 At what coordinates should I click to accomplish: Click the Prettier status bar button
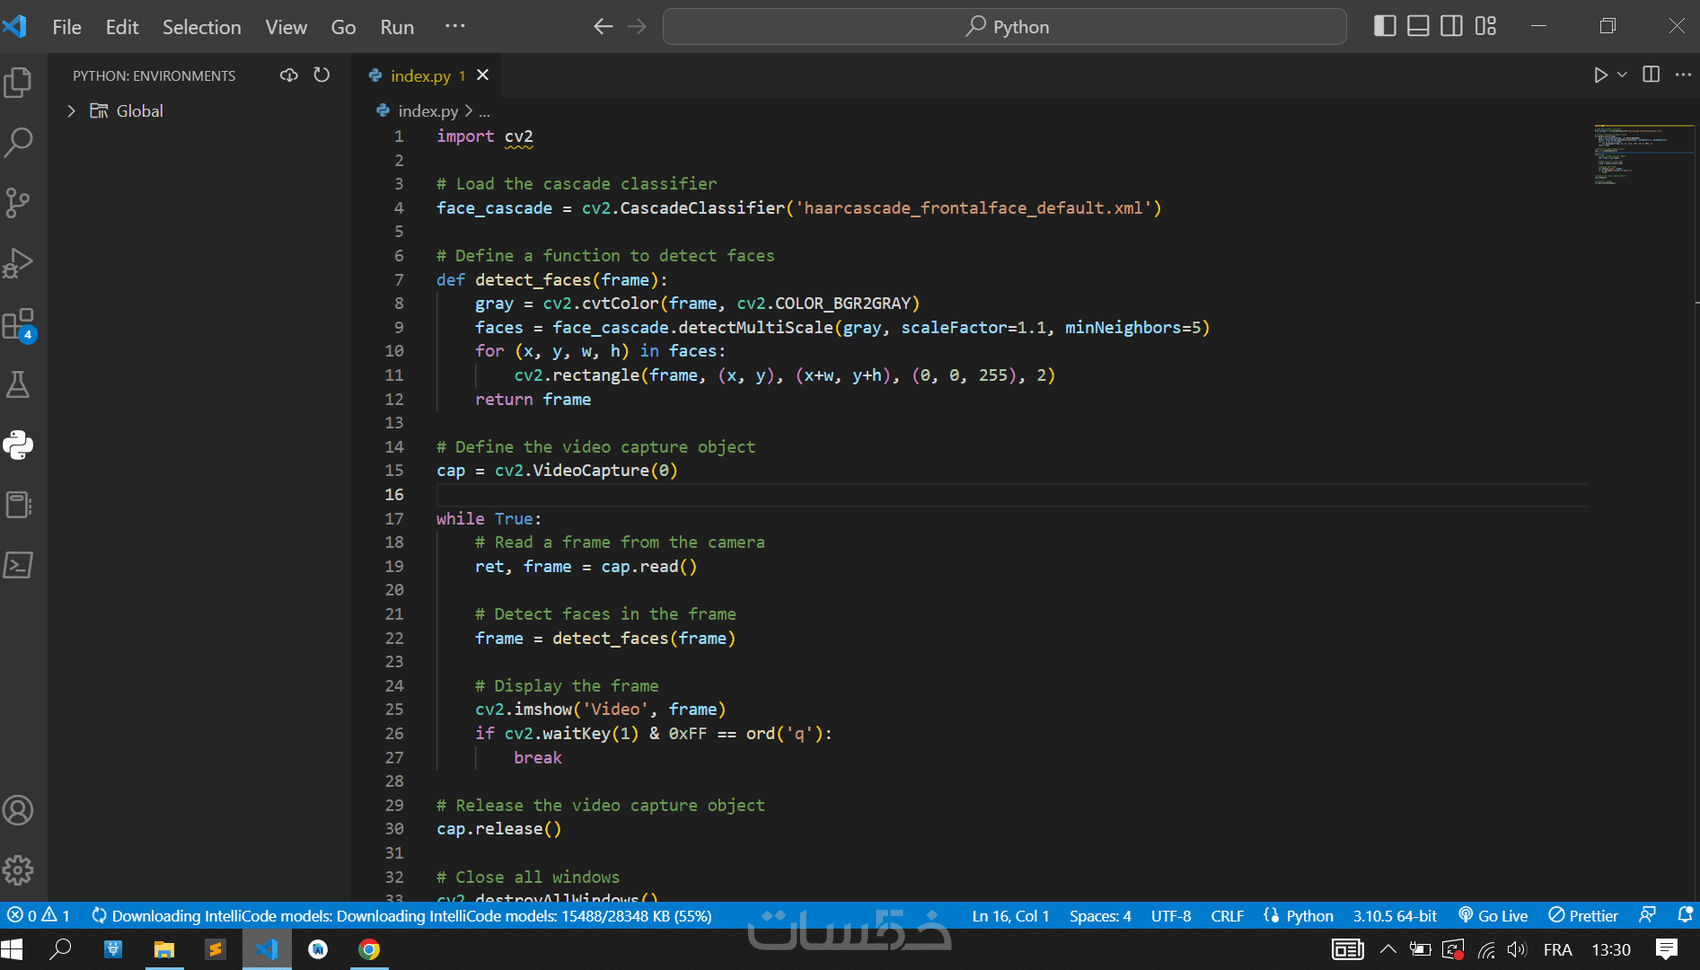(x=1583, y=915)
